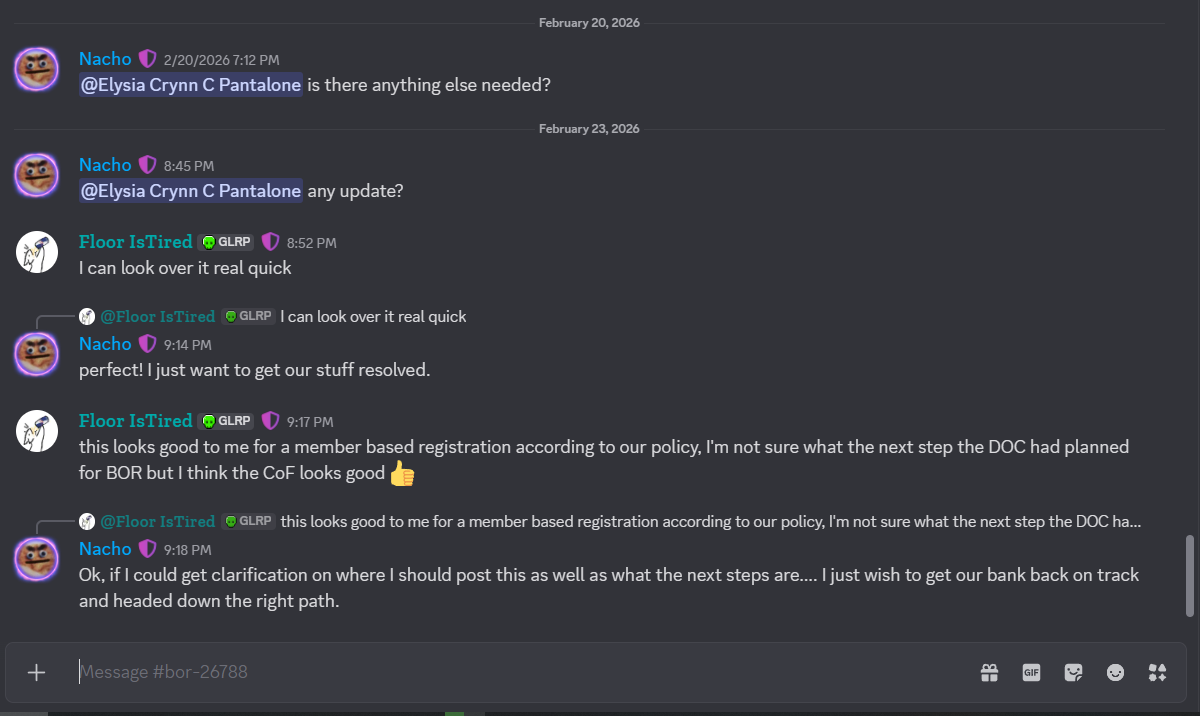Click Nacho's username on the 8:45 PM message
This screenshot has width=1200, height=716.
(105, 165)
